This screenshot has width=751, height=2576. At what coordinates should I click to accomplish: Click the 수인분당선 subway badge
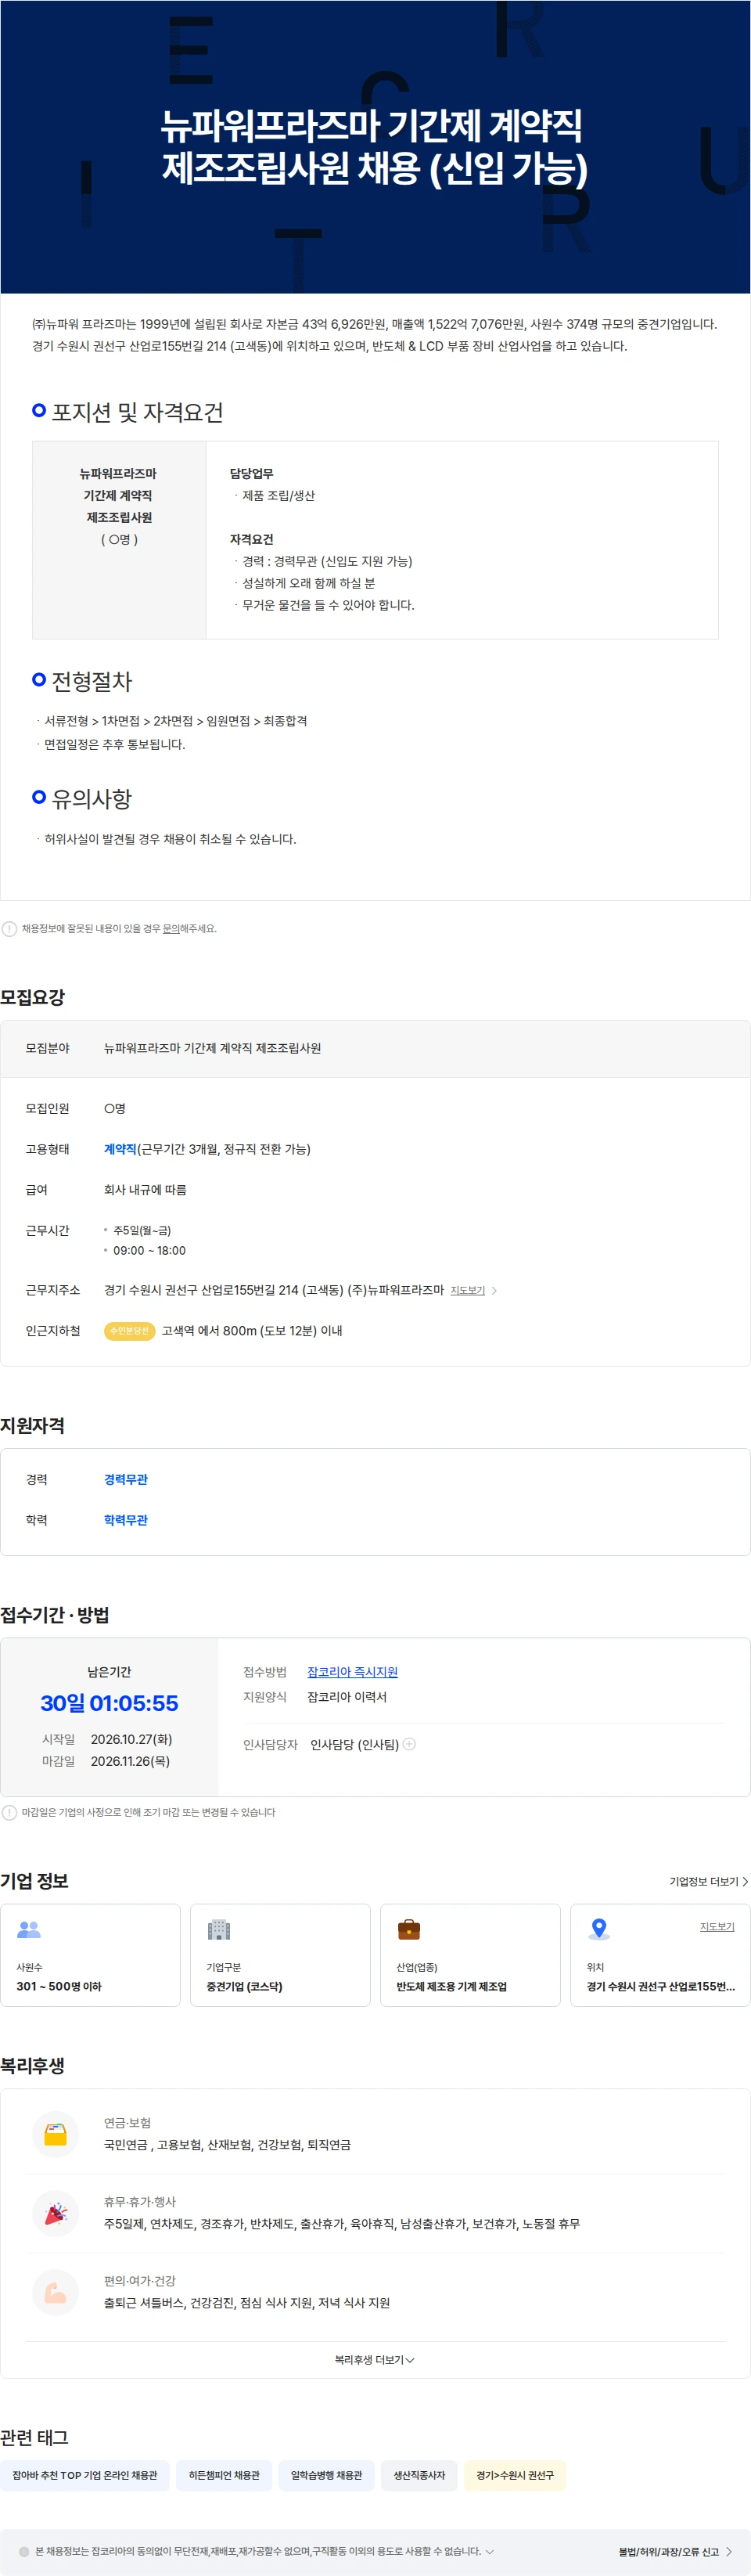(x=129, y=1331)
